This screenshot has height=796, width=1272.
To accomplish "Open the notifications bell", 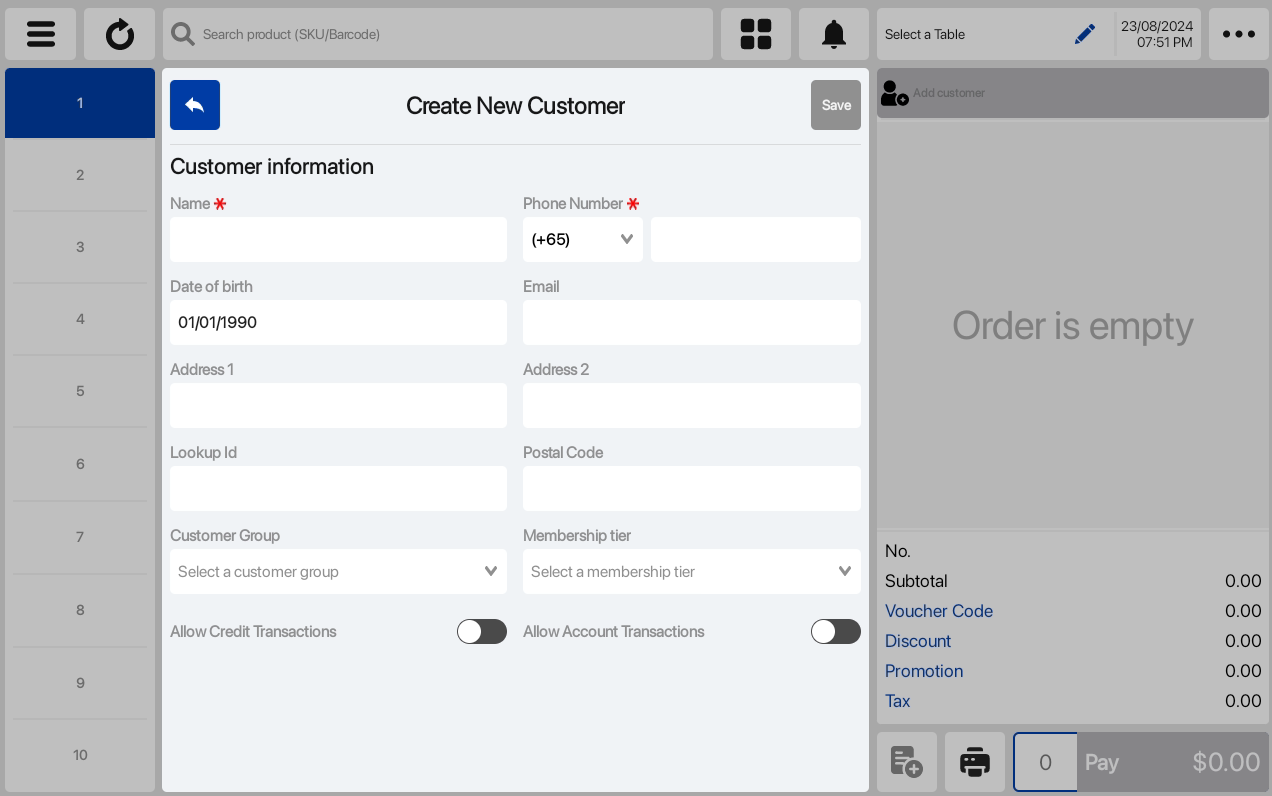I will [833, 33].
